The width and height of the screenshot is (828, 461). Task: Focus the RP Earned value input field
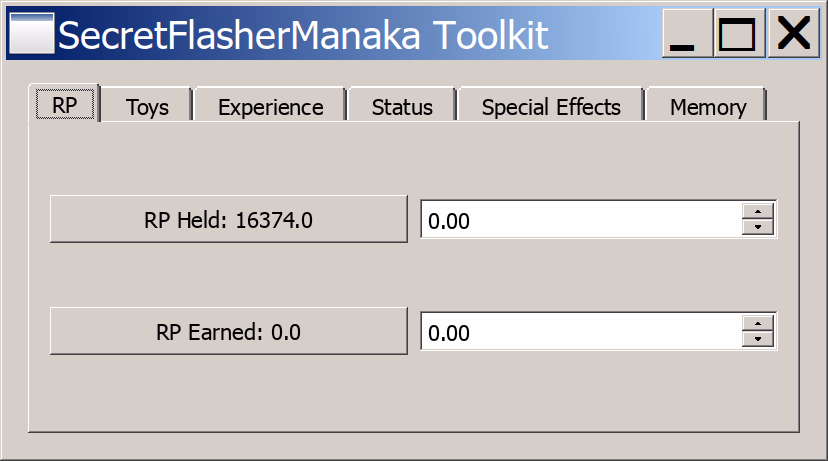(x=581, y=331)
